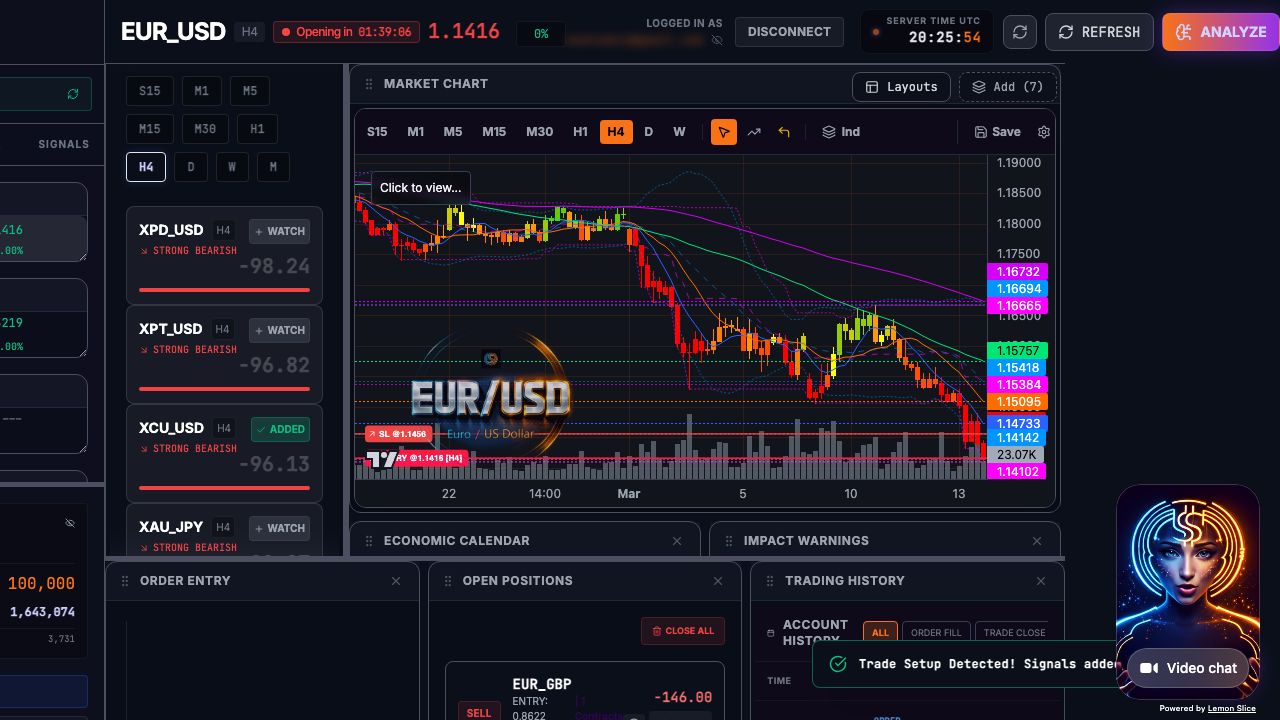
Task: Click the sync icon next to server time
Action: tap(1019, 32)
